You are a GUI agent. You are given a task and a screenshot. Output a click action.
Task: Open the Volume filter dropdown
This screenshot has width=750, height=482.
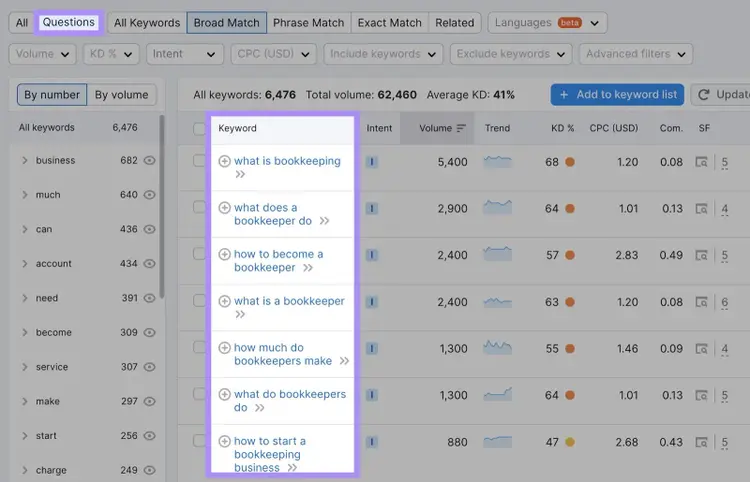43,54
